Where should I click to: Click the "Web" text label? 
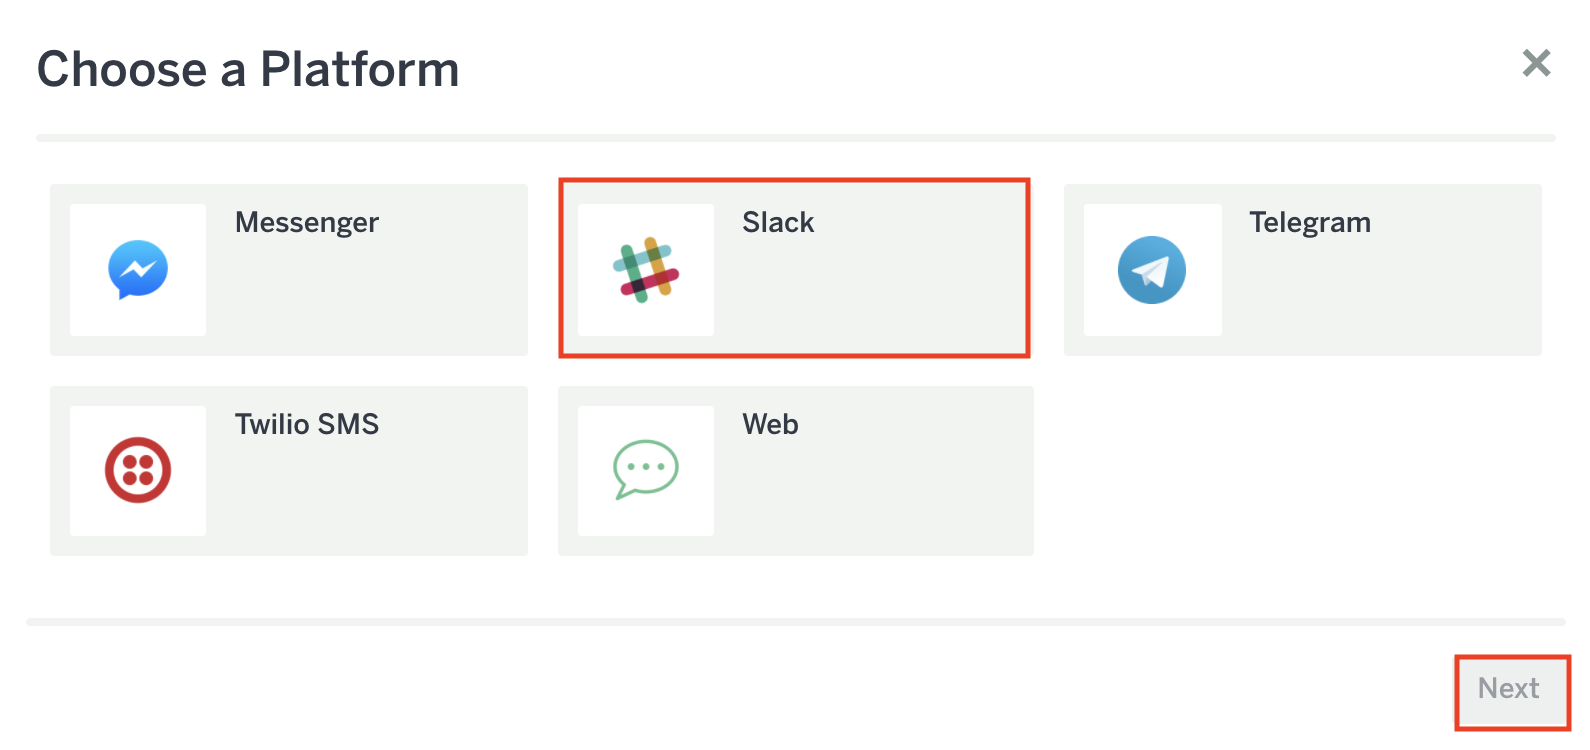(770, 425)
